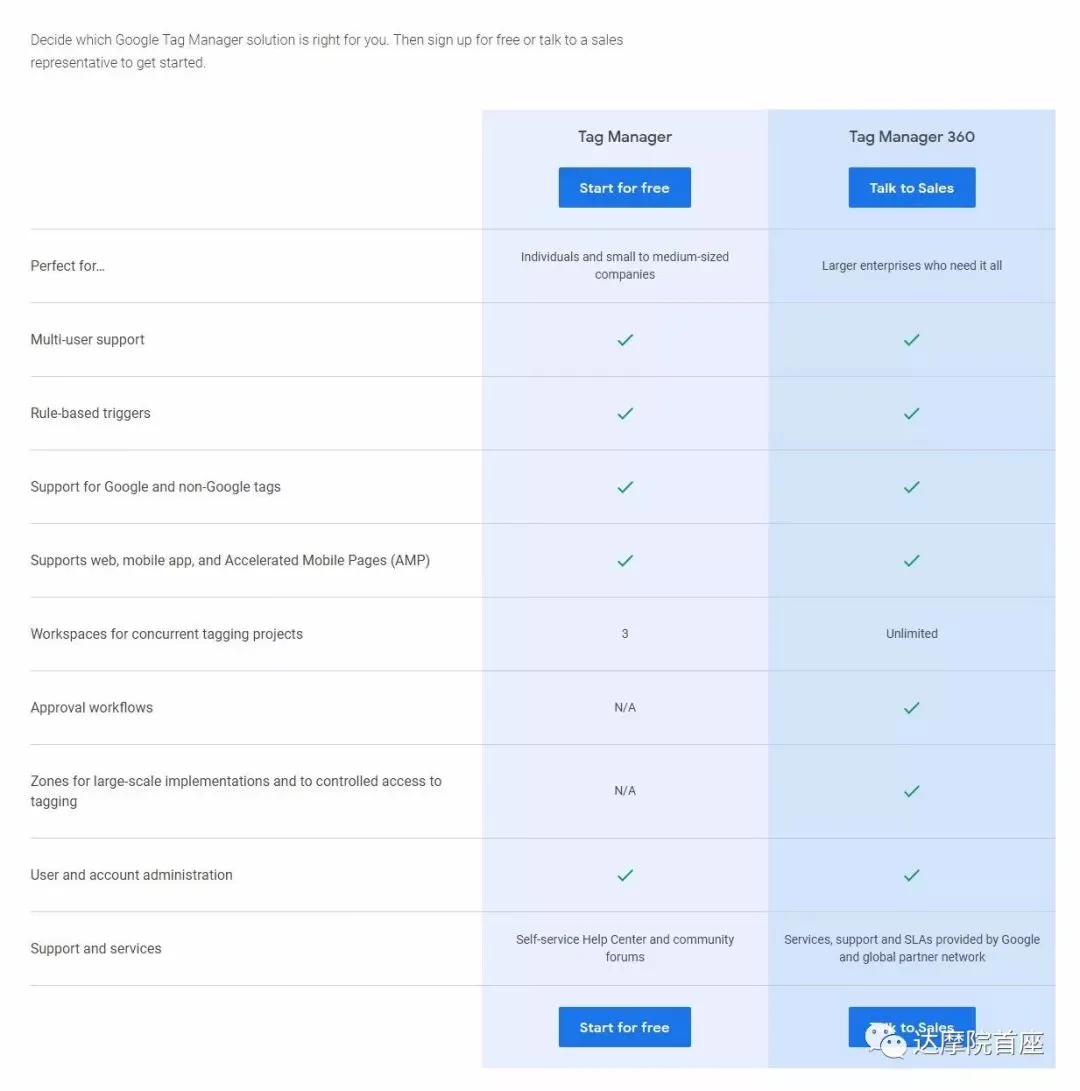This screenshot has height=1091, width=1080.
Task: Click the bottom Talk to Sales button
Action: point(912,1026)
